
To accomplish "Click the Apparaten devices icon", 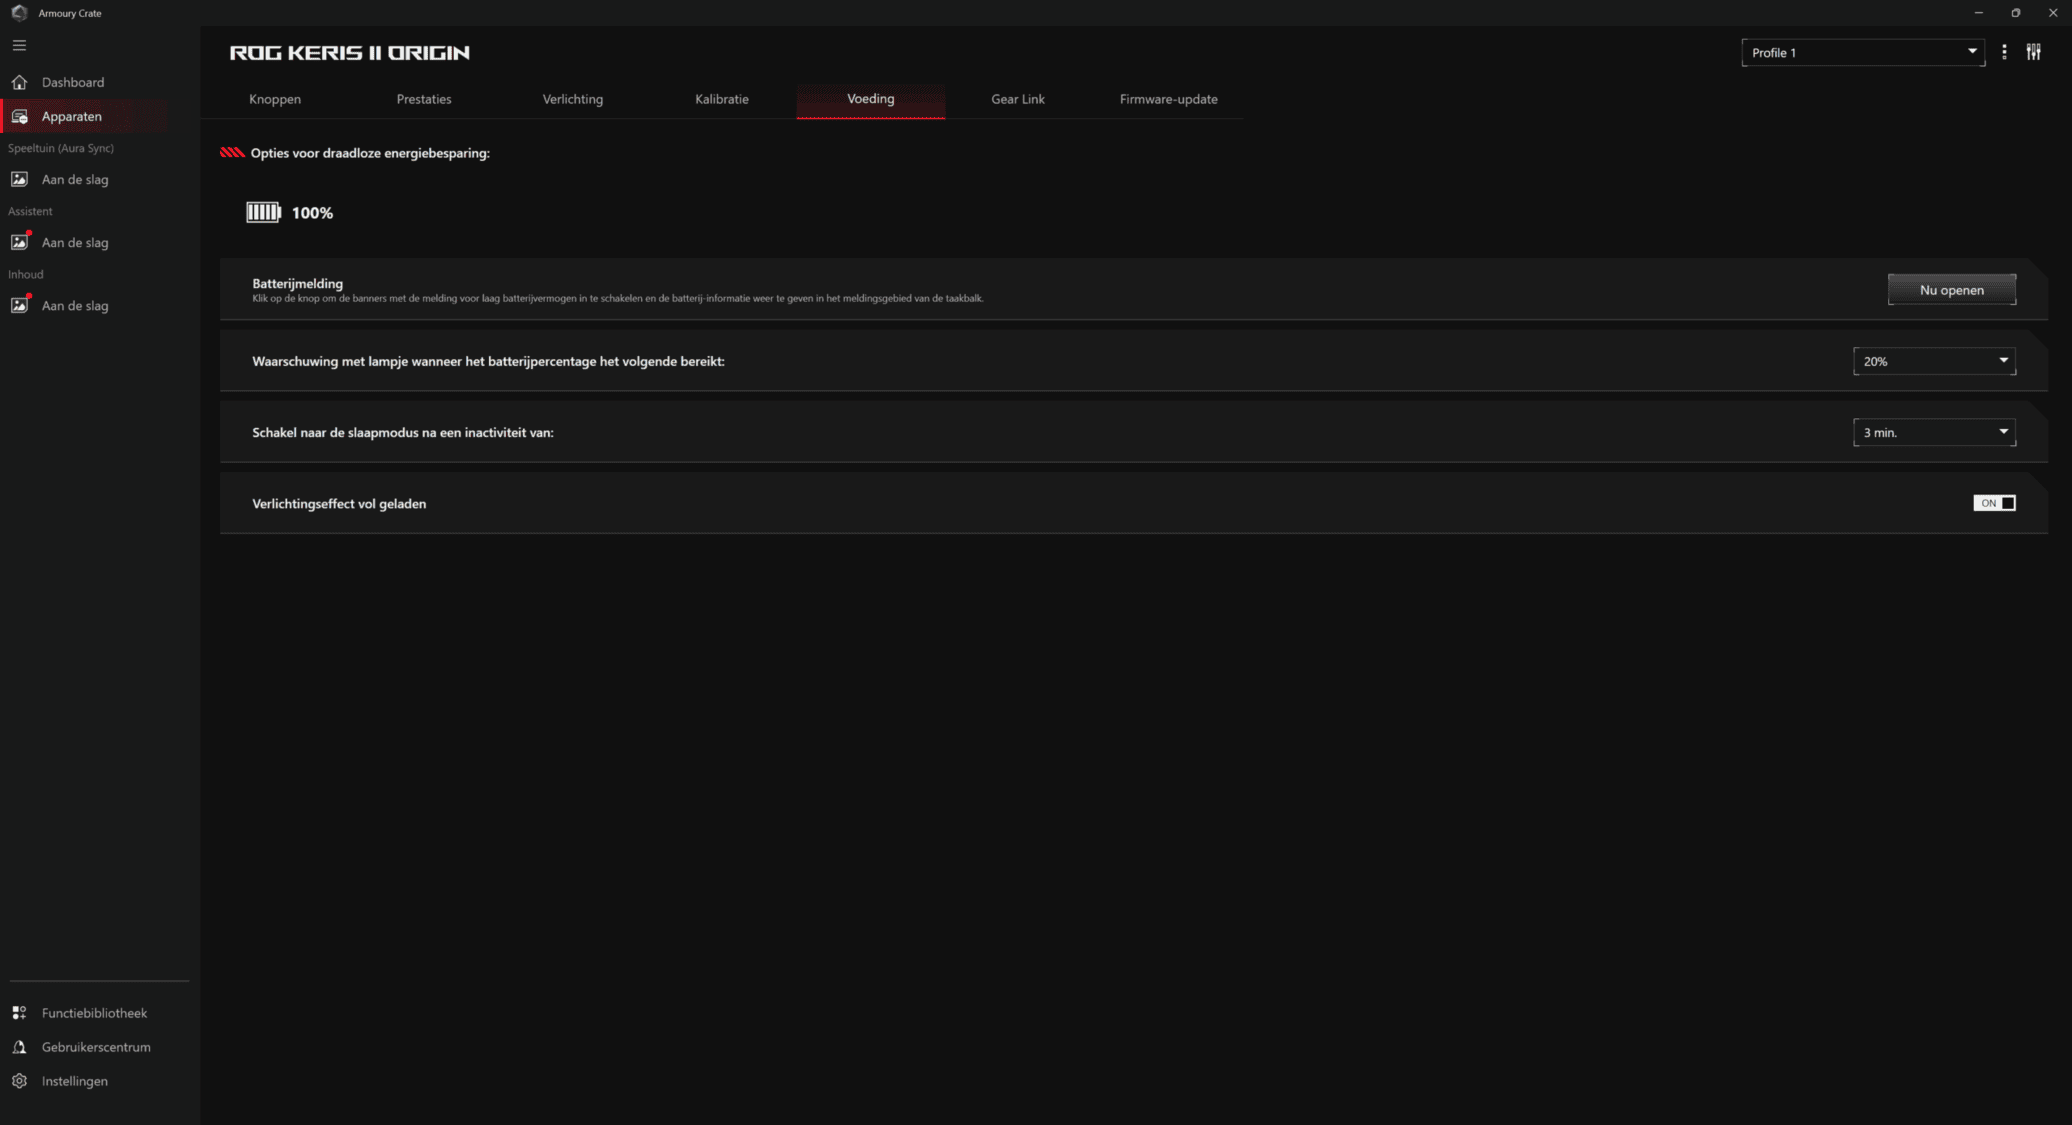I will (19, 116).
